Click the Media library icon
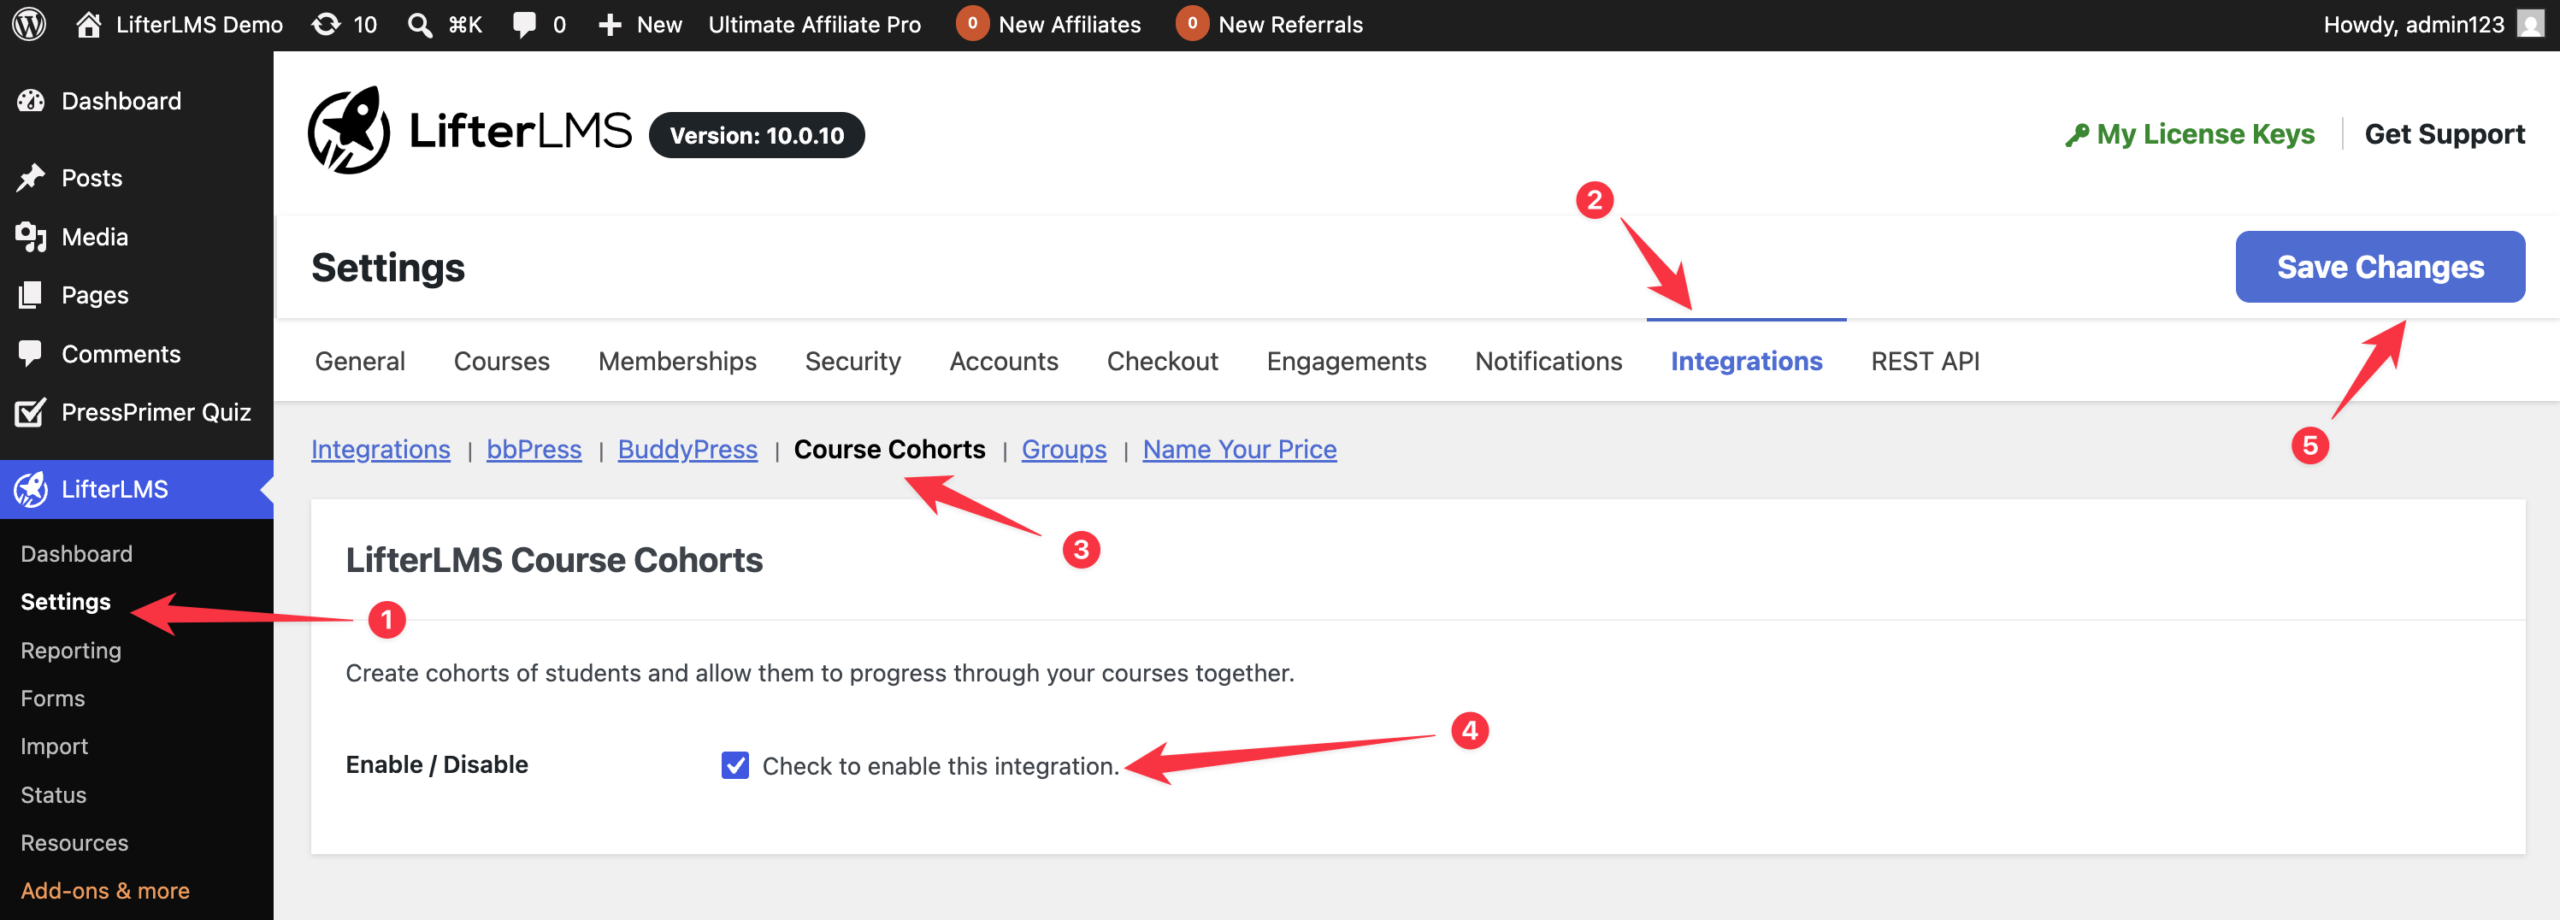 (31, 237)
